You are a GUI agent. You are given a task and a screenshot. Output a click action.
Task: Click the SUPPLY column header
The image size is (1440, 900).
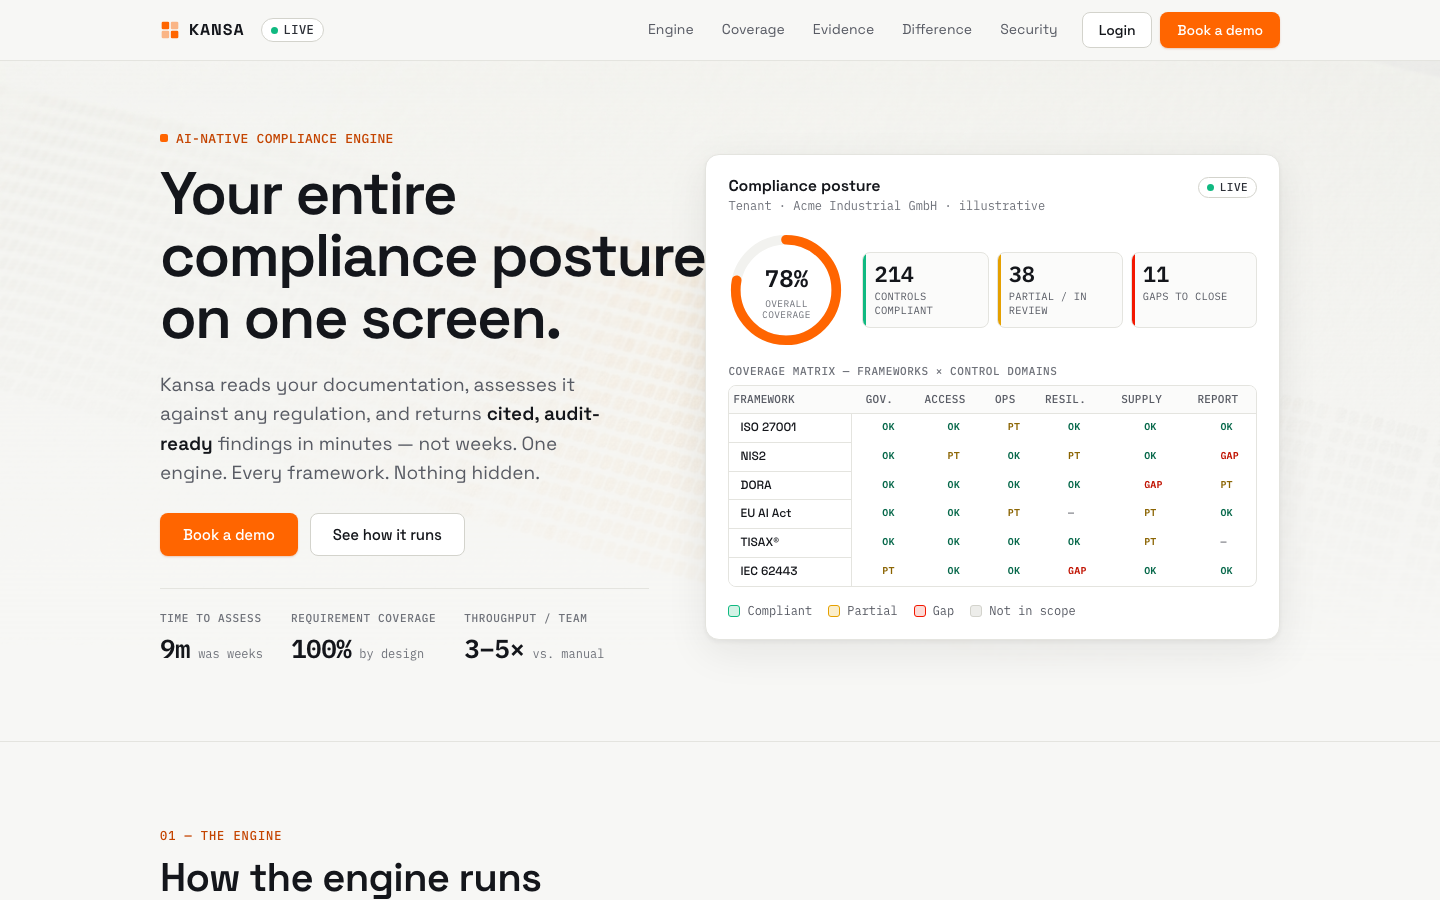pos(1141,399)
